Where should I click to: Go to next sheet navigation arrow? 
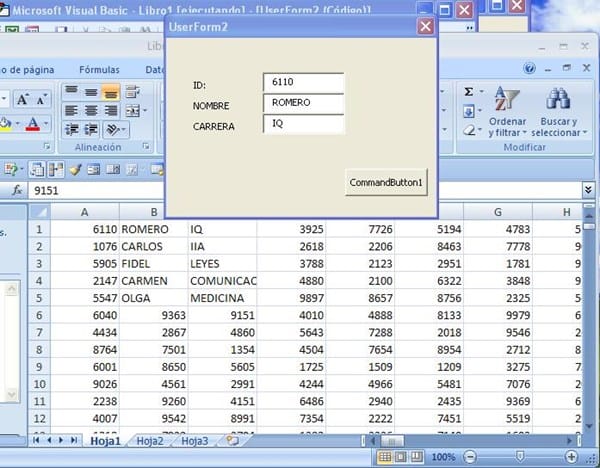coord(61,440)
